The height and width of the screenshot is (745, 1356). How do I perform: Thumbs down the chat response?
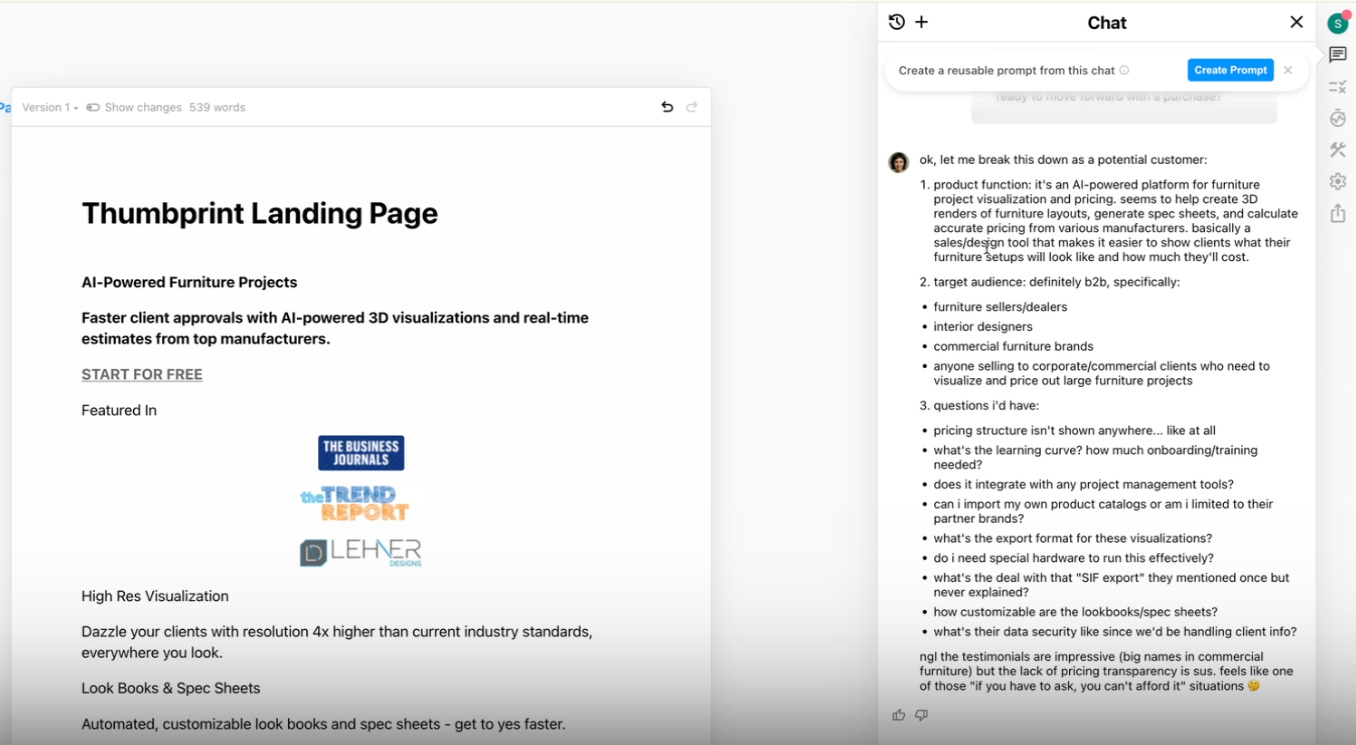[x=921, y=715]
